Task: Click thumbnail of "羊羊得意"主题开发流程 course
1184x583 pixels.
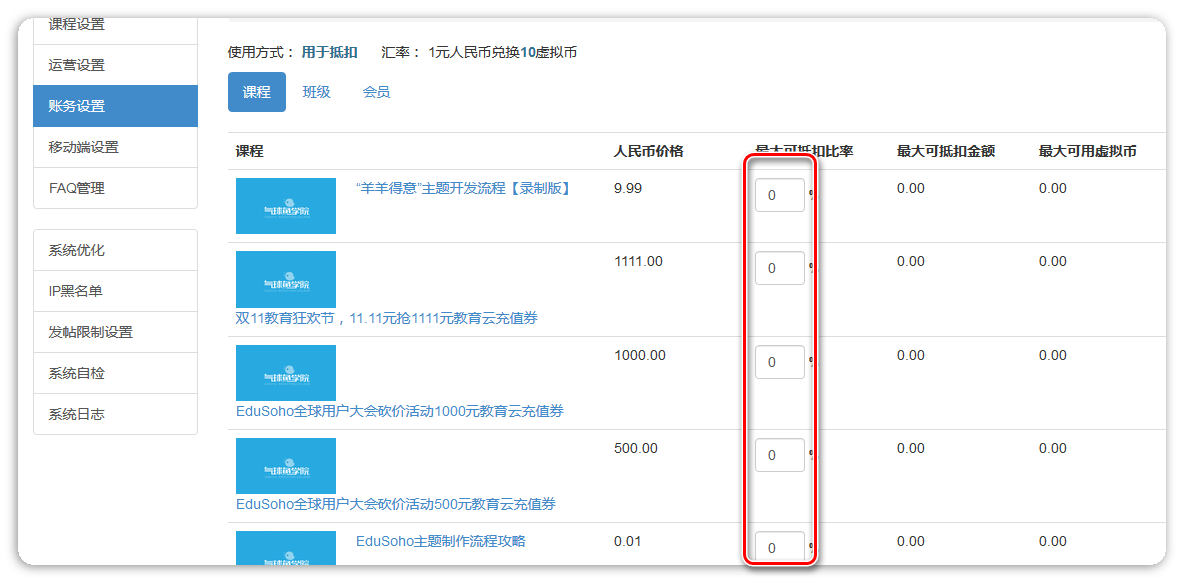Action: [x=286, y=206]
